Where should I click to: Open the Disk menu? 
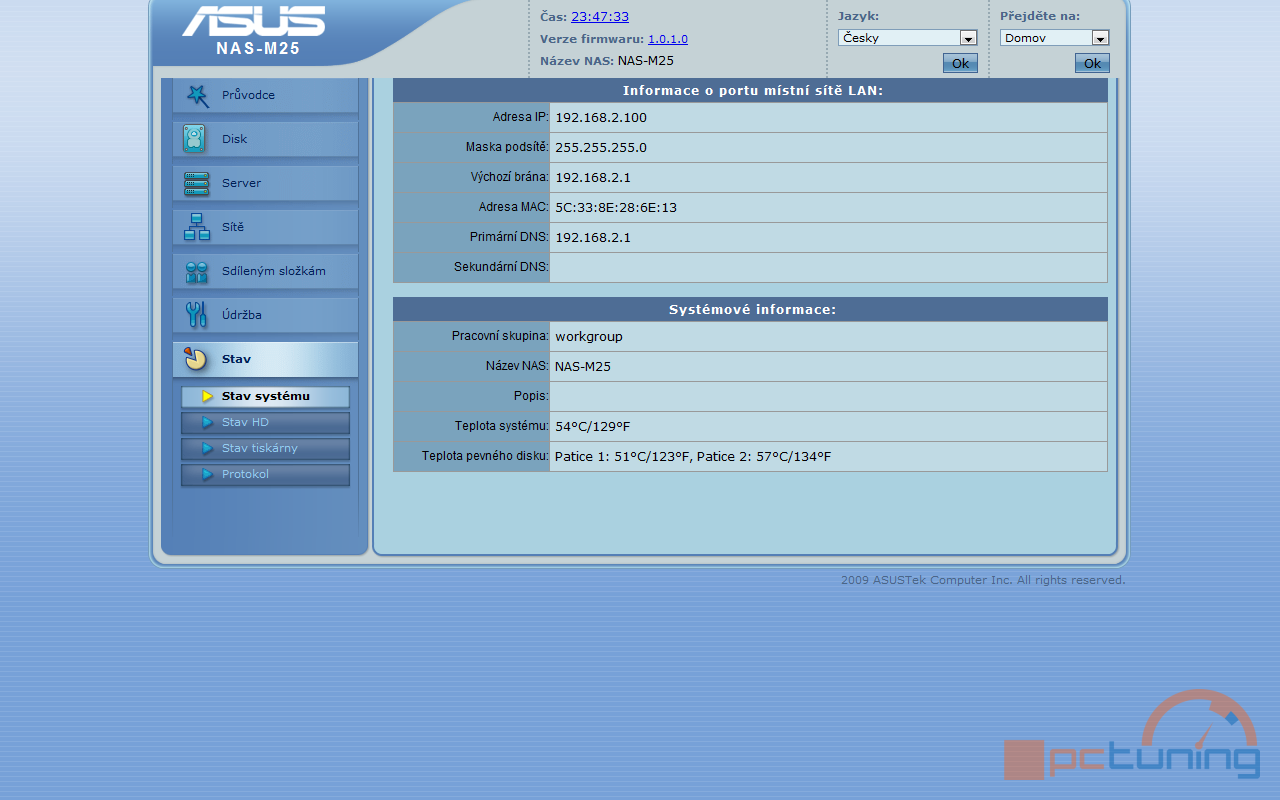(x=265, y=139)
